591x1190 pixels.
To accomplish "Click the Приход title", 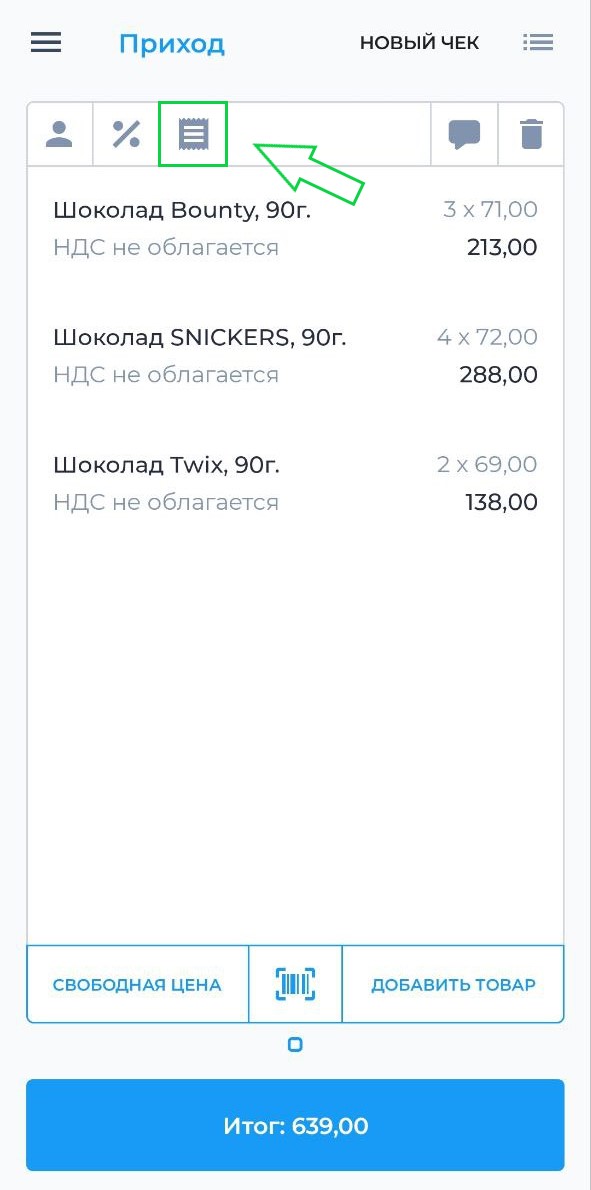I will pos(171,43).
